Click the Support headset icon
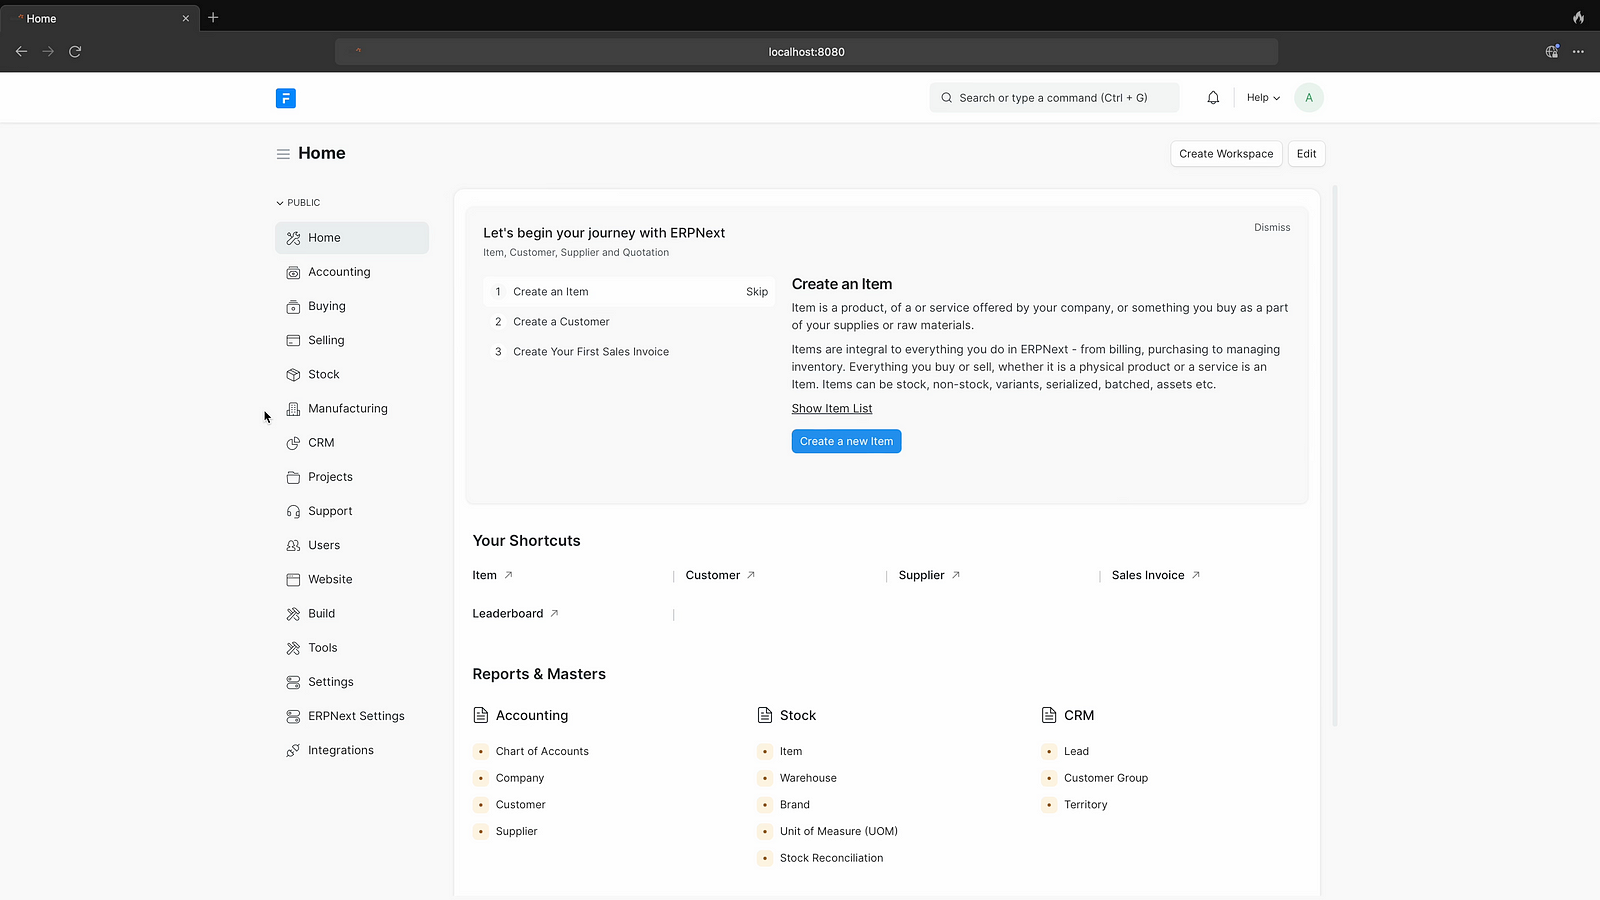 click(293, 511)
